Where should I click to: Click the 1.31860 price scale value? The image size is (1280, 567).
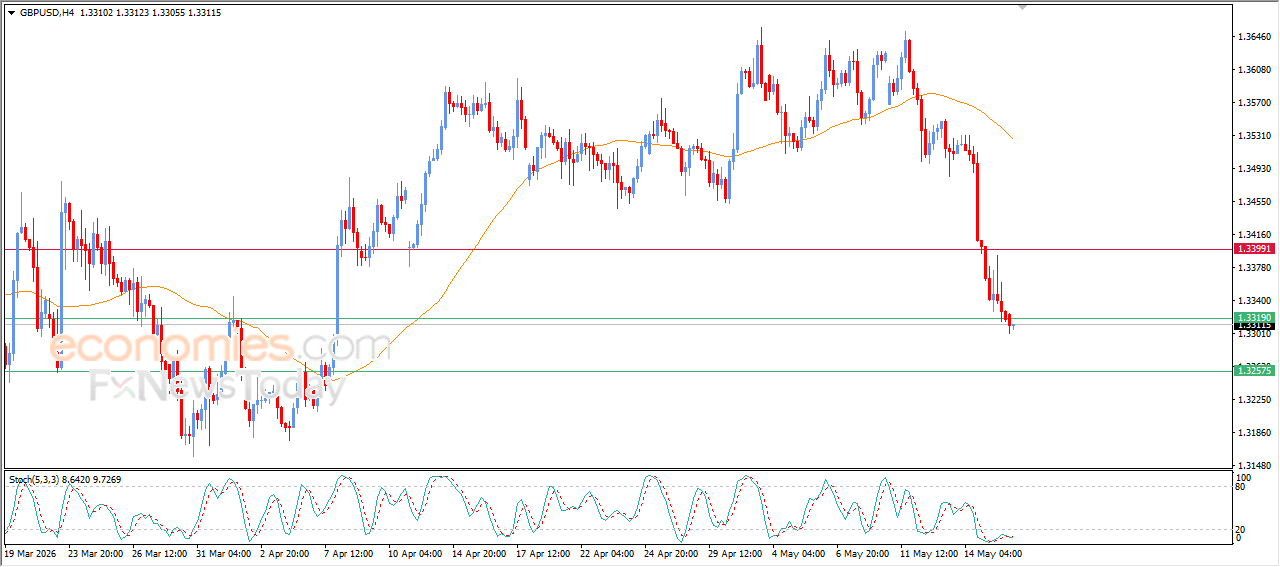1254,433
